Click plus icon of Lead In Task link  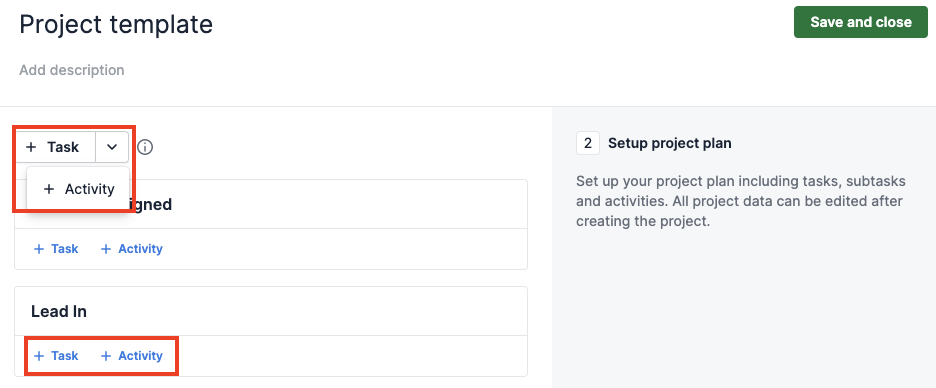[39, 356]
